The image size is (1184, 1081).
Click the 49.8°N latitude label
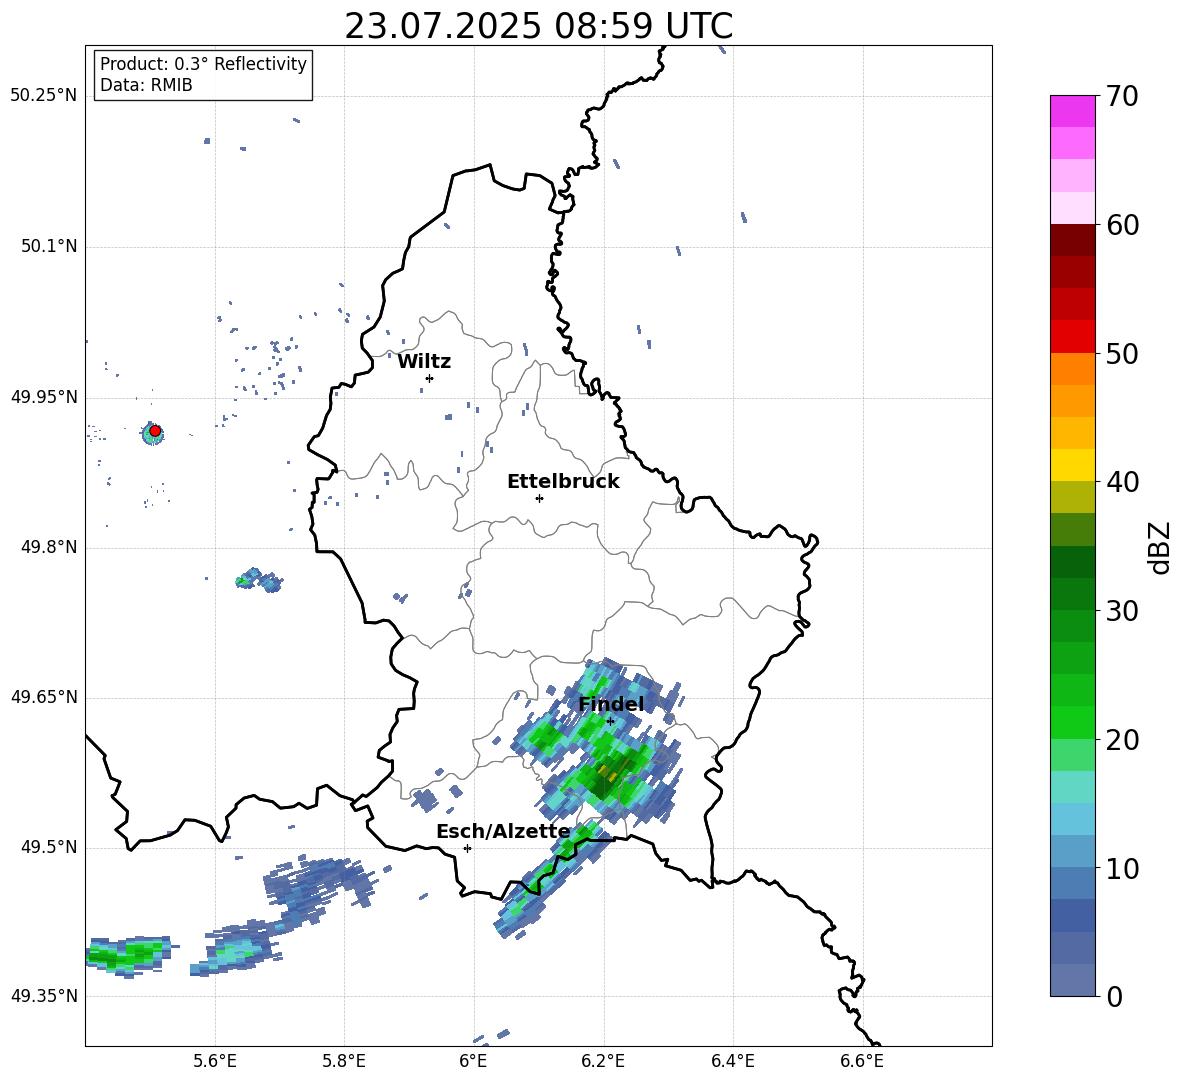click(48, 547)
